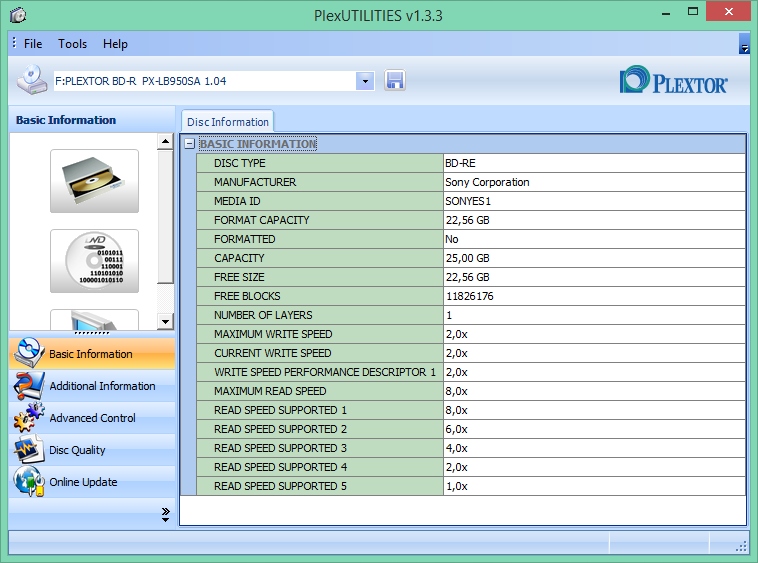The width and height of the screenshot is (758, 563).
Task: Click the BASIC INFORMATION header label
Action: point(258,144)
